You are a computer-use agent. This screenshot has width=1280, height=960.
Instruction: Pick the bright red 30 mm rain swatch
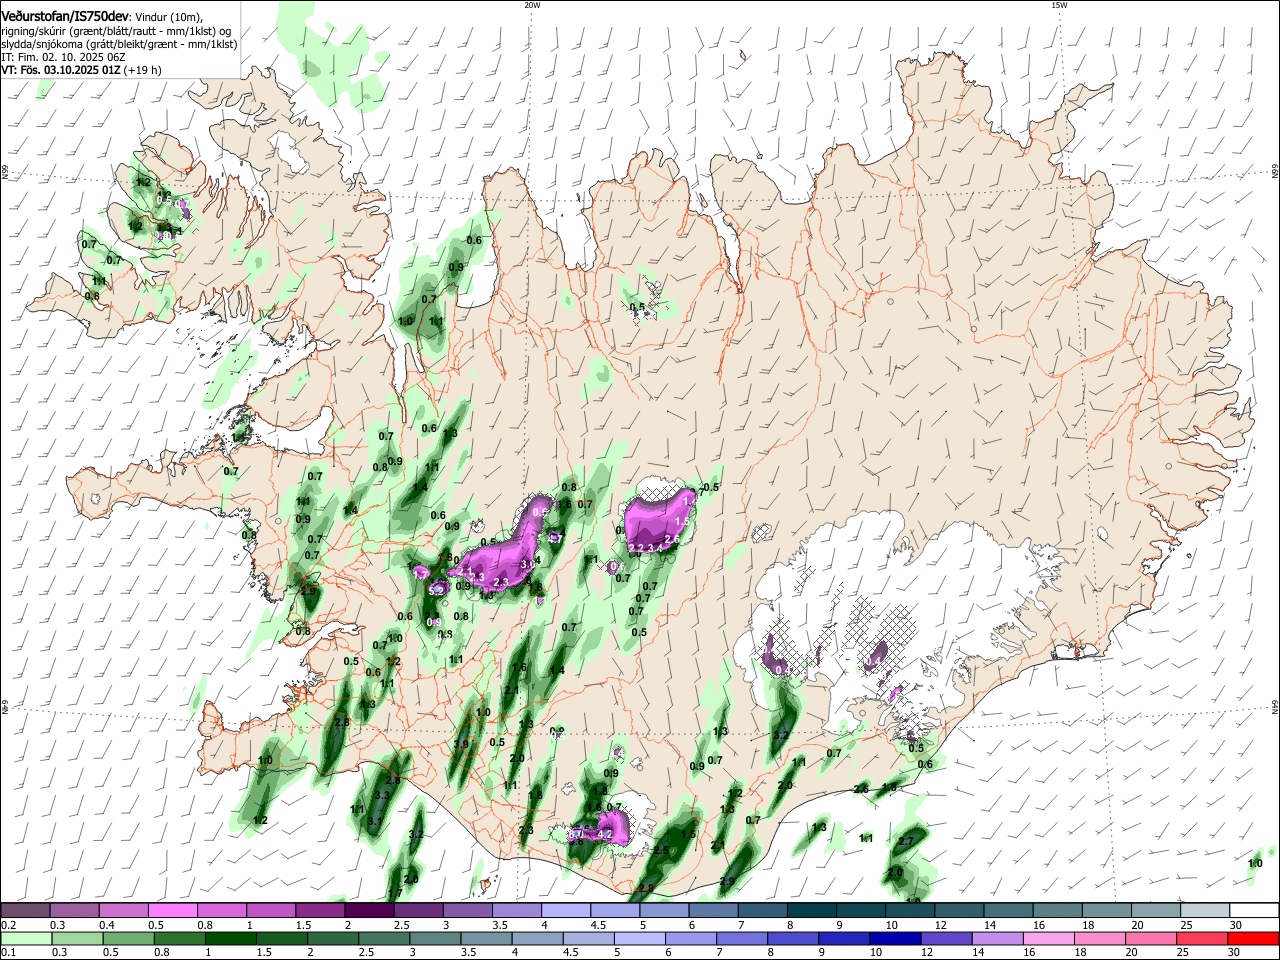pyautogui.click(x=1253, y=938)
